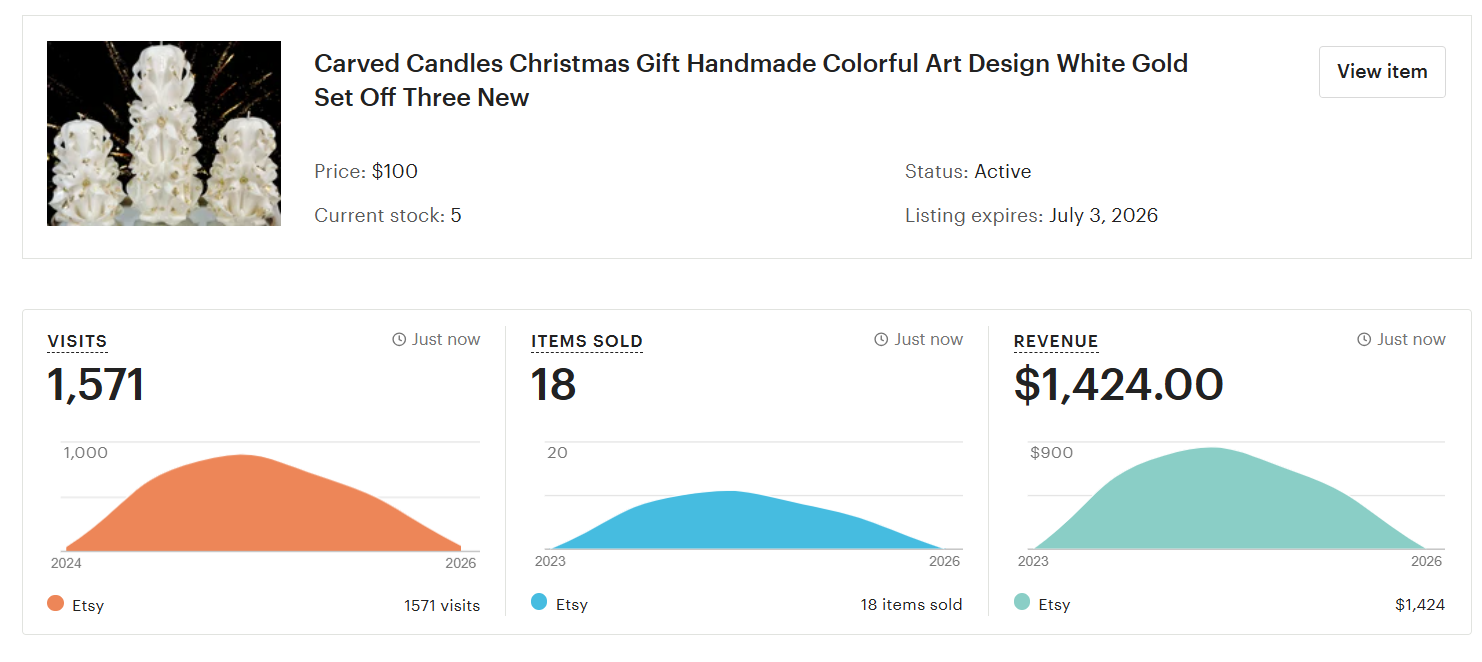This screenshot has width=1482, height=662.
Task: Click the 1571 visits total text
Action: 440,604
